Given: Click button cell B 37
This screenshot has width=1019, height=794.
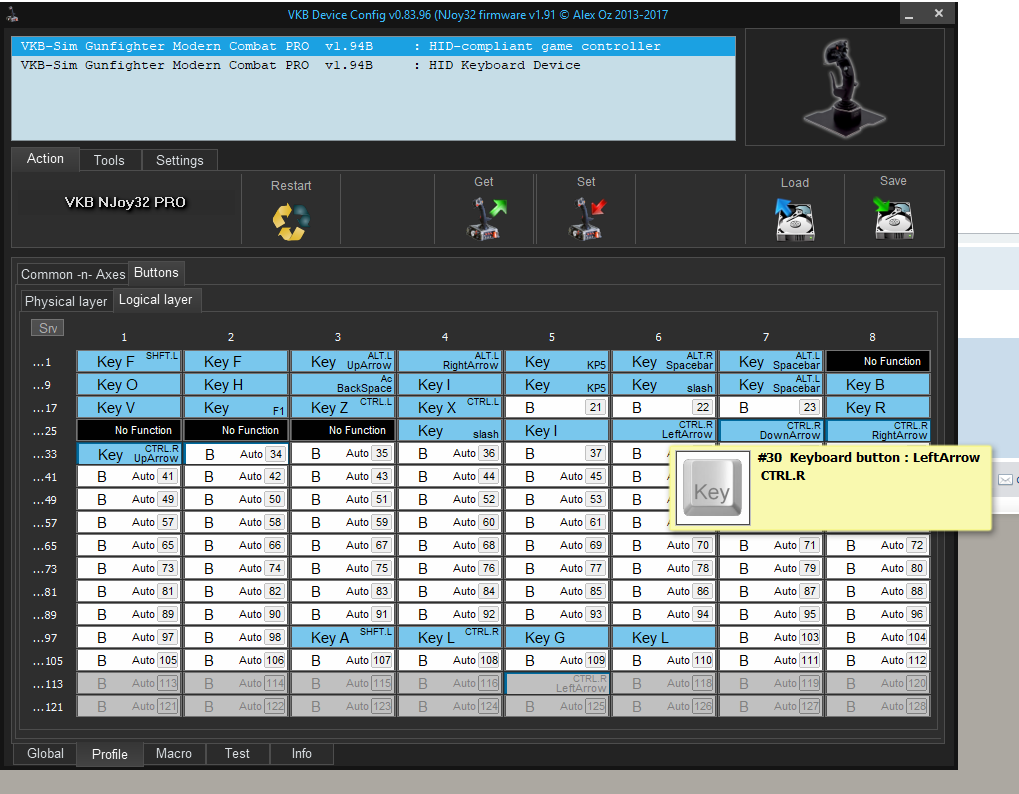Looking at the screenshot, I should coord(557,454).
